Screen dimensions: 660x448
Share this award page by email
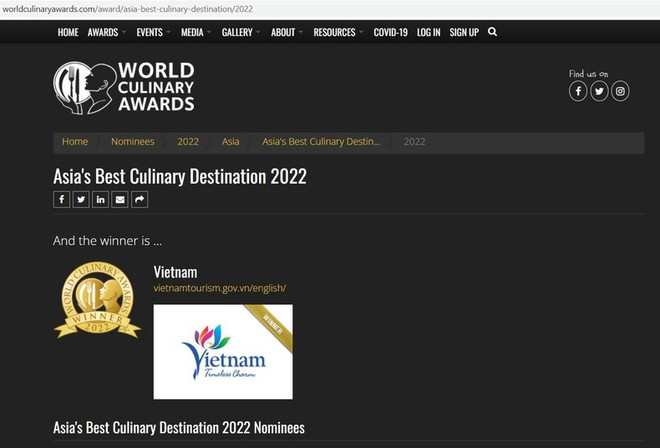point(120,199)
